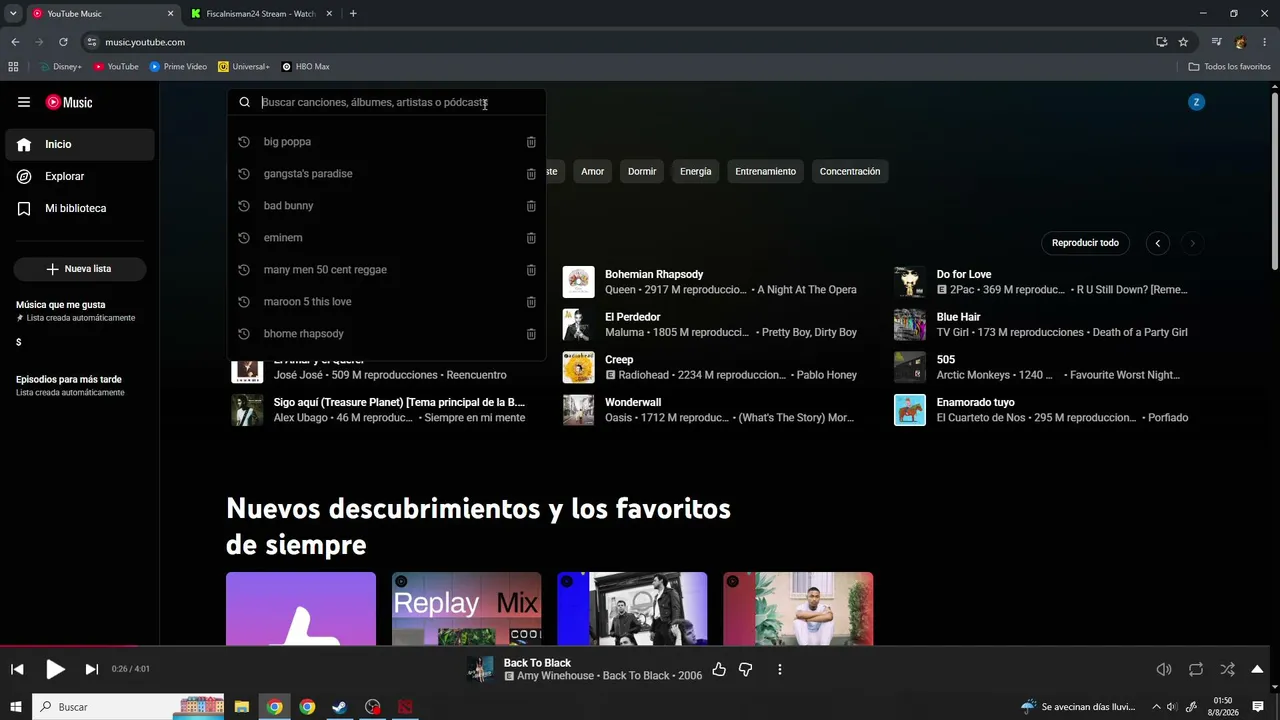
Task: Select the Inicio sidebar item
Action: click(80, 144)
